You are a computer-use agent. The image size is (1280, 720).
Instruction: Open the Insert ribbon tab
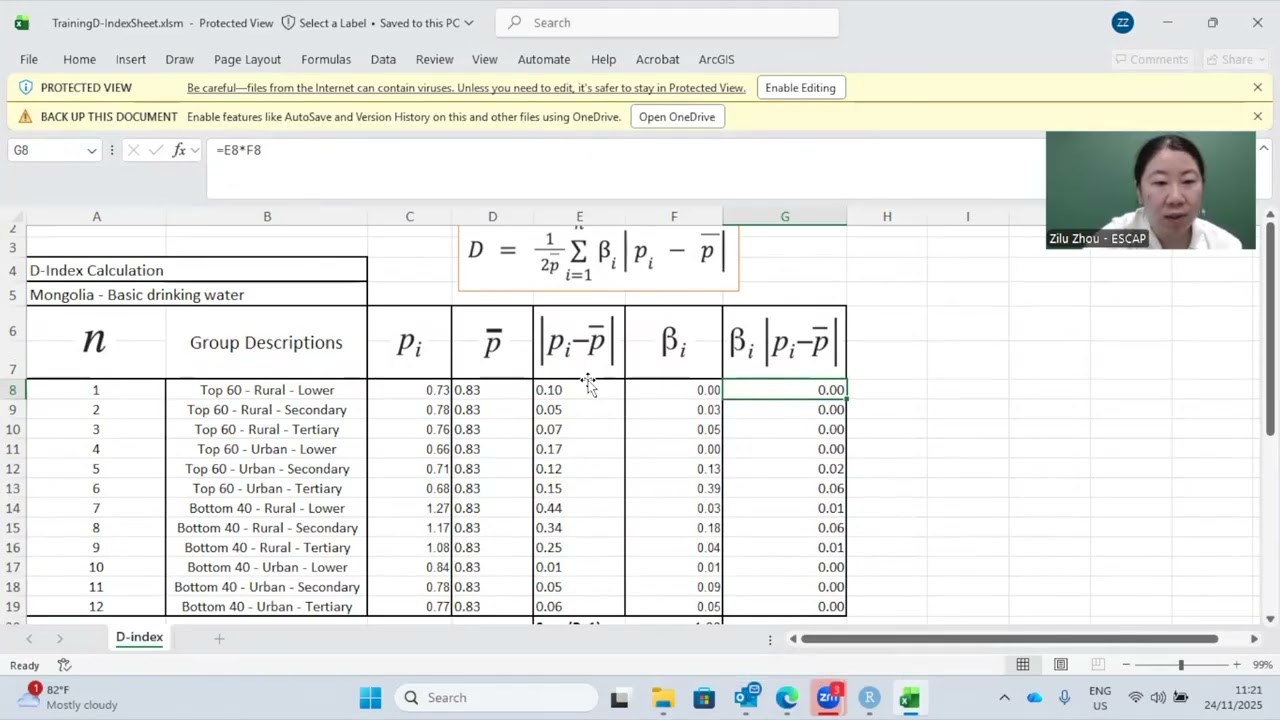point(131,60)
